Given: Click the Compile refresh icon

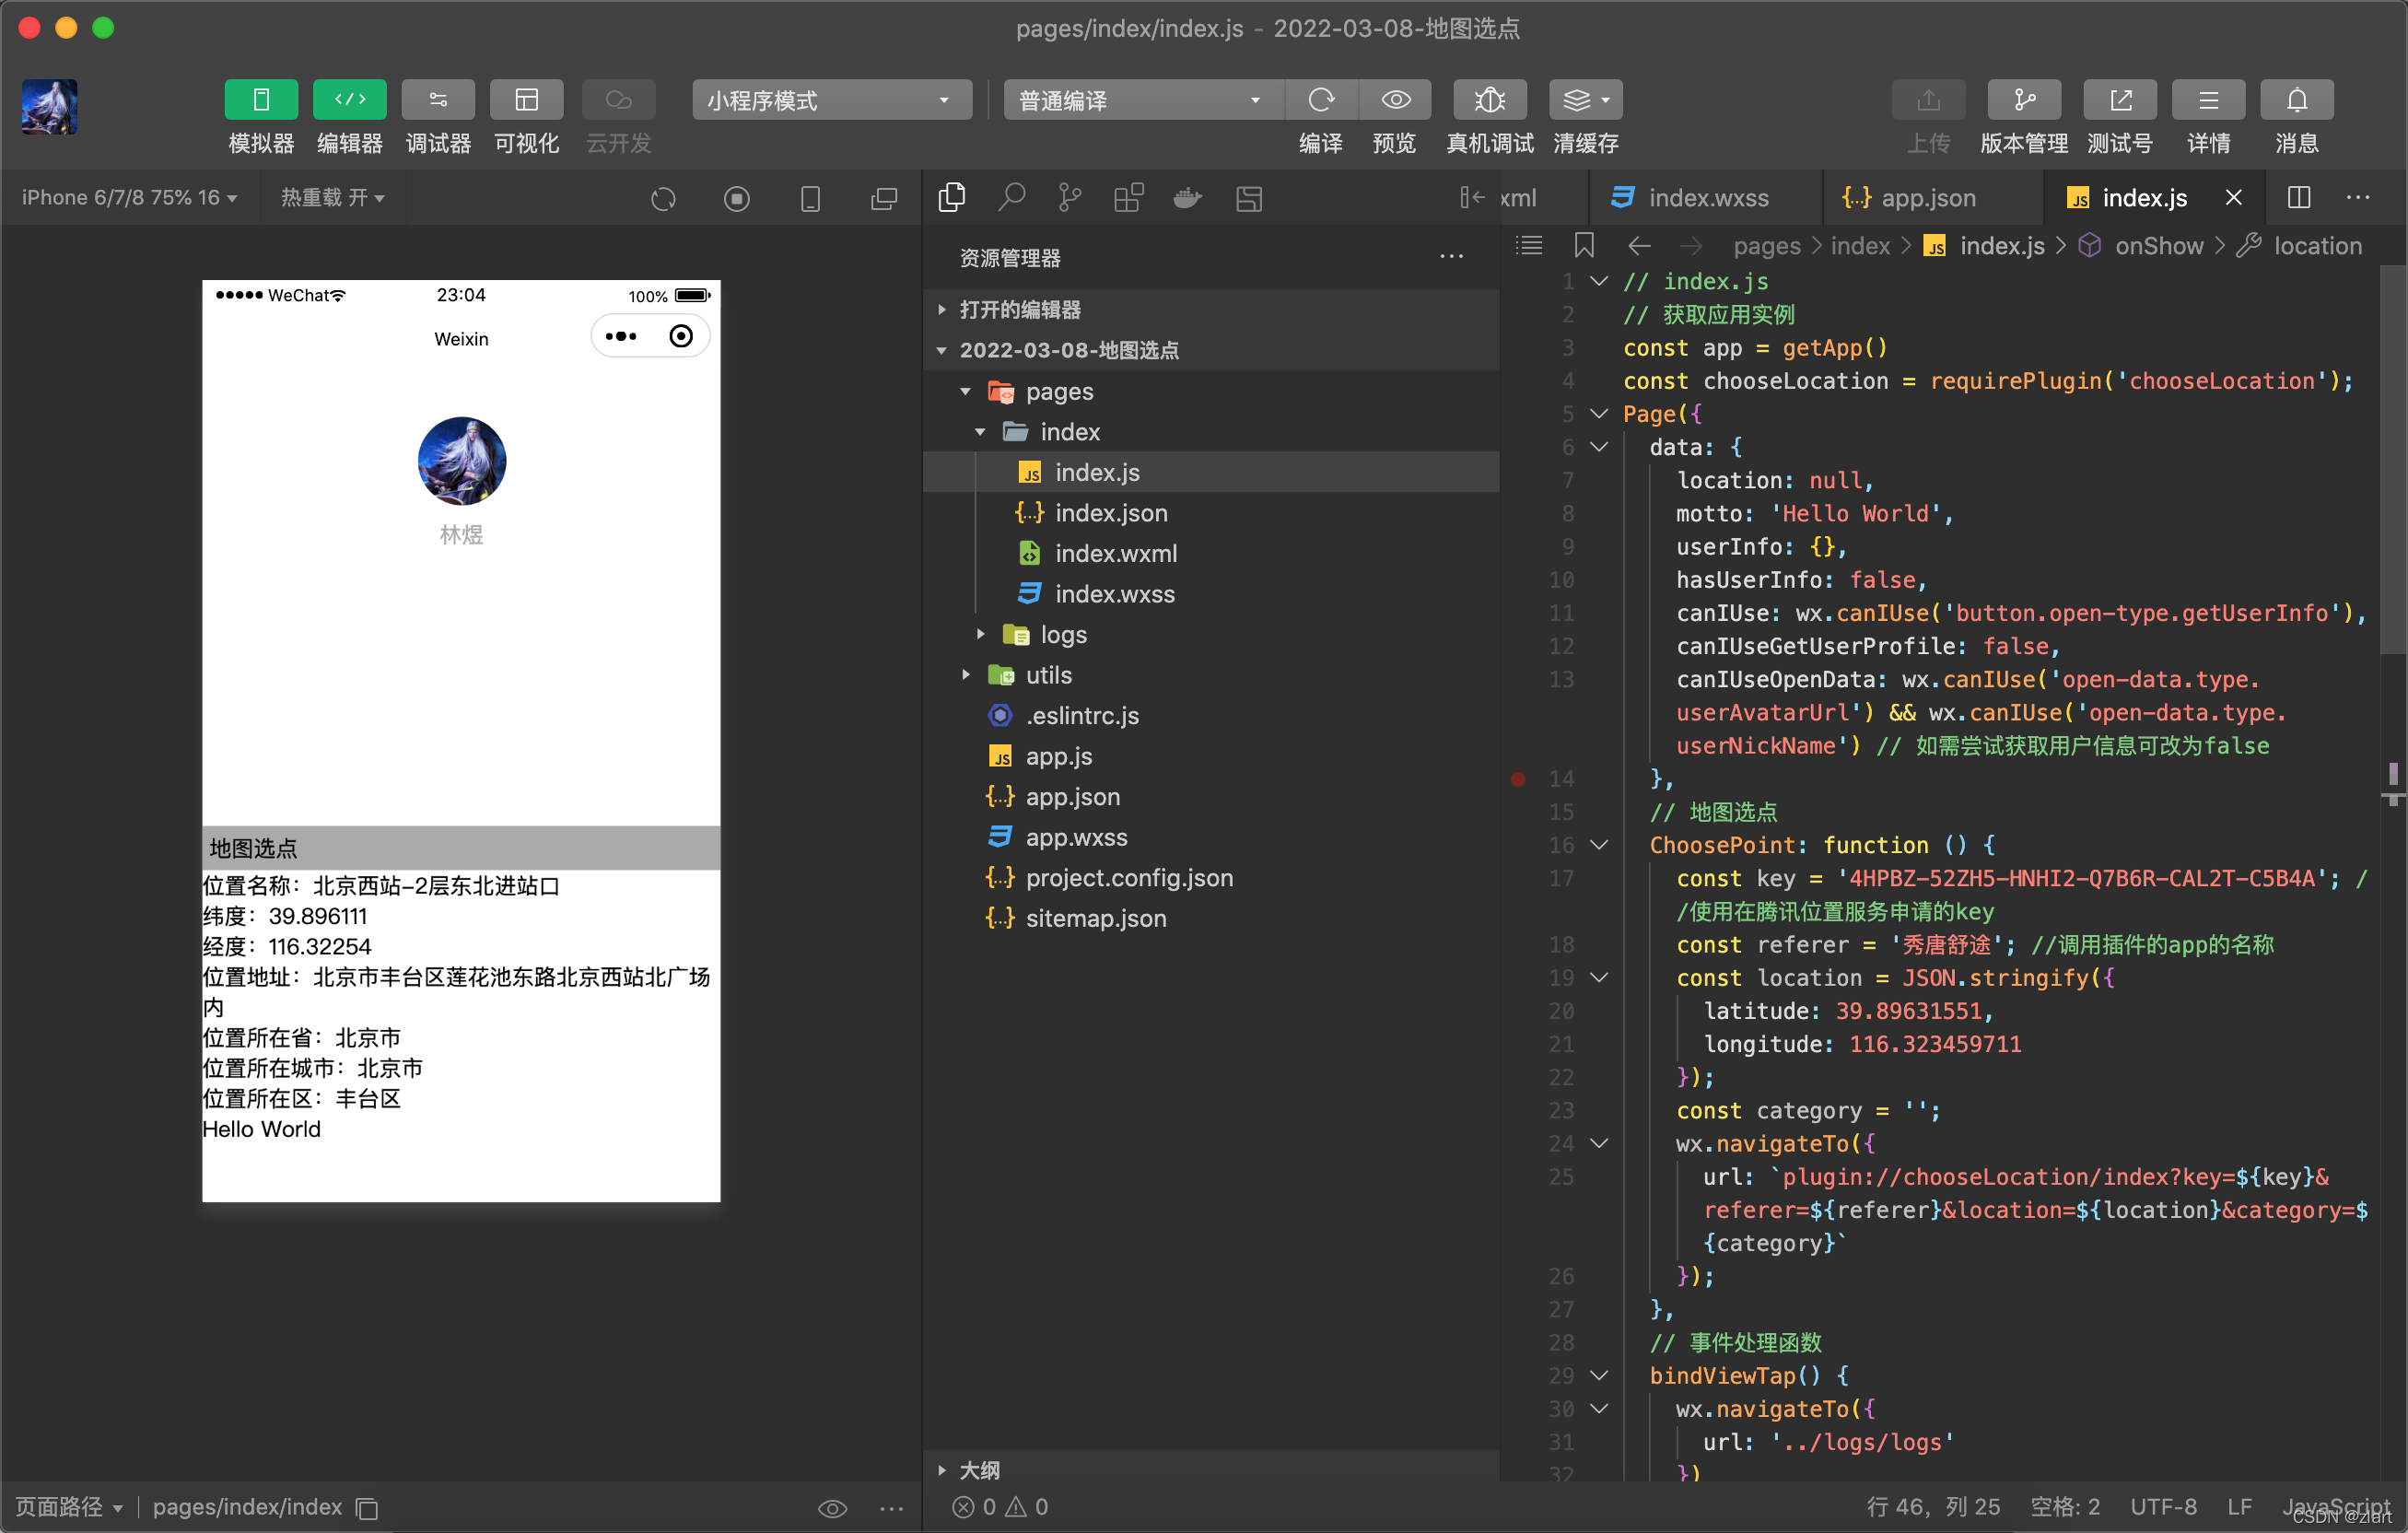Looking at the screenshot, I should pyautogui.click(x=1321, y=100).
